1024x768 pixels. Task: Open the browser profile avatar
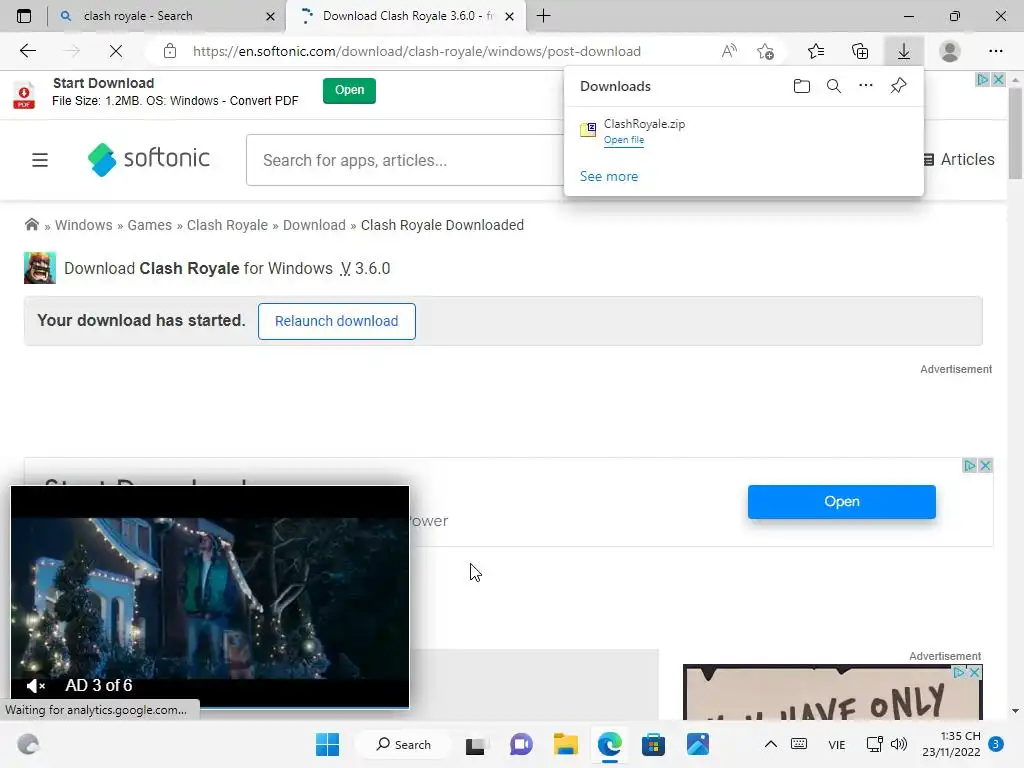950,51
